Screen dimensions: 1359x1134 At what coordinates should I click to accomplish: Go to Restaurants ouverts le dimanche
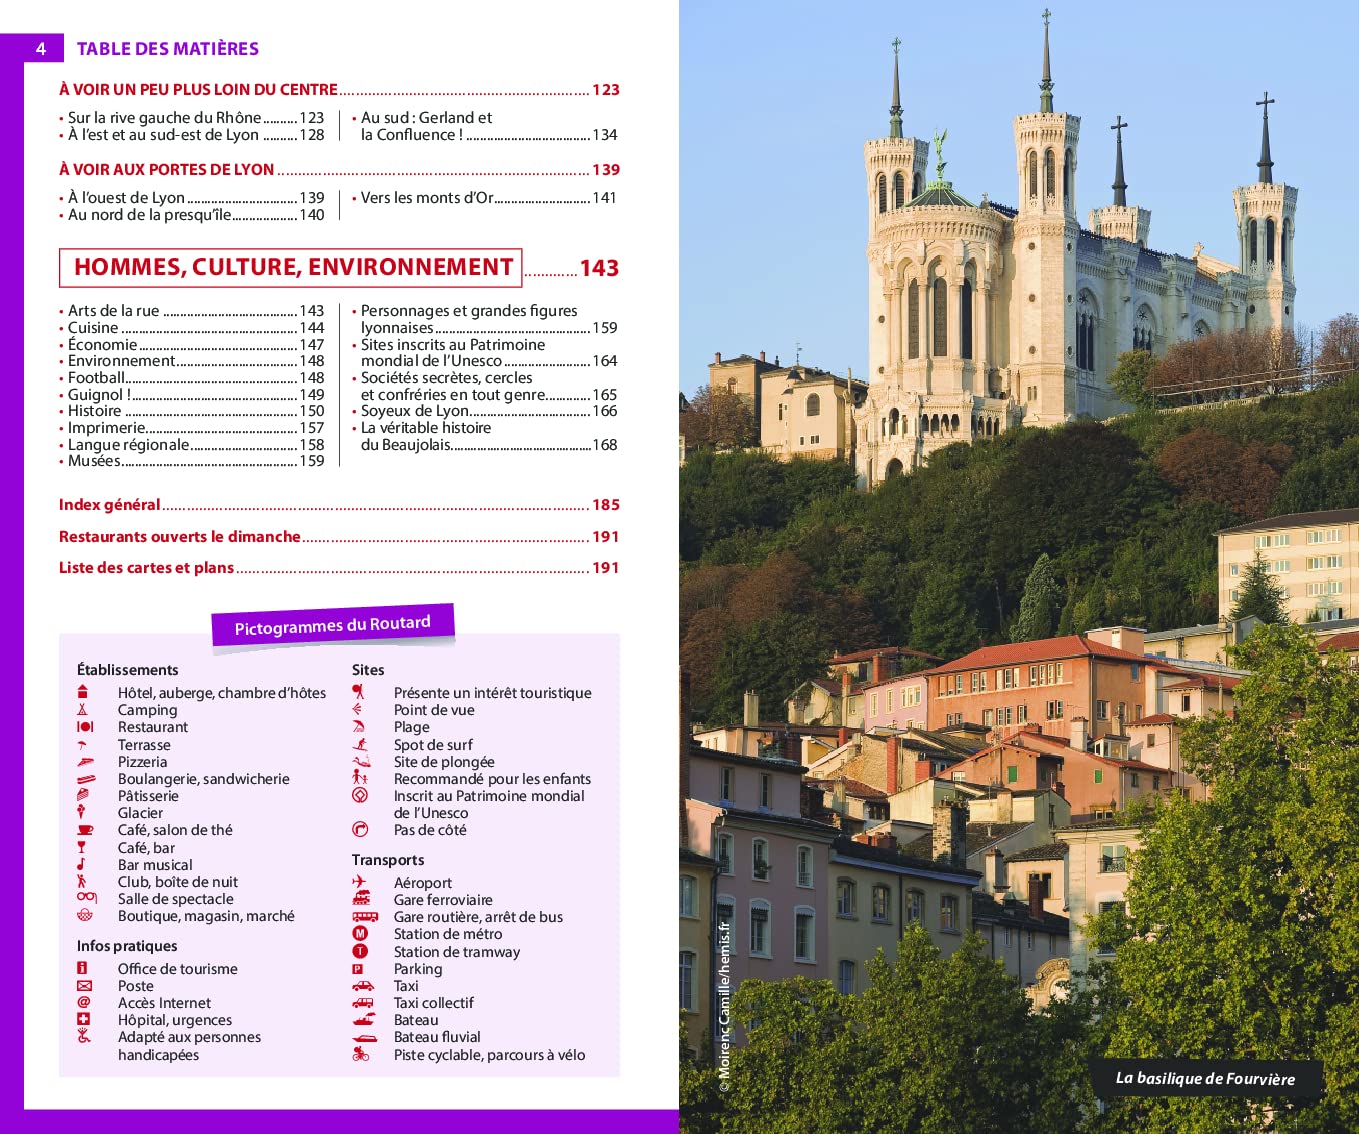click(180, 537)
